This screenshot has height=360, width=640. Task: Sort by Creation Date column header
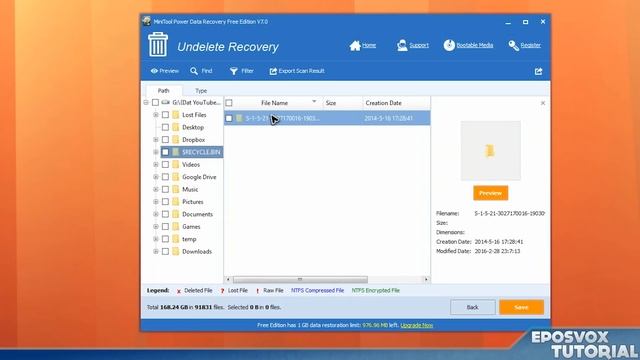396,103
